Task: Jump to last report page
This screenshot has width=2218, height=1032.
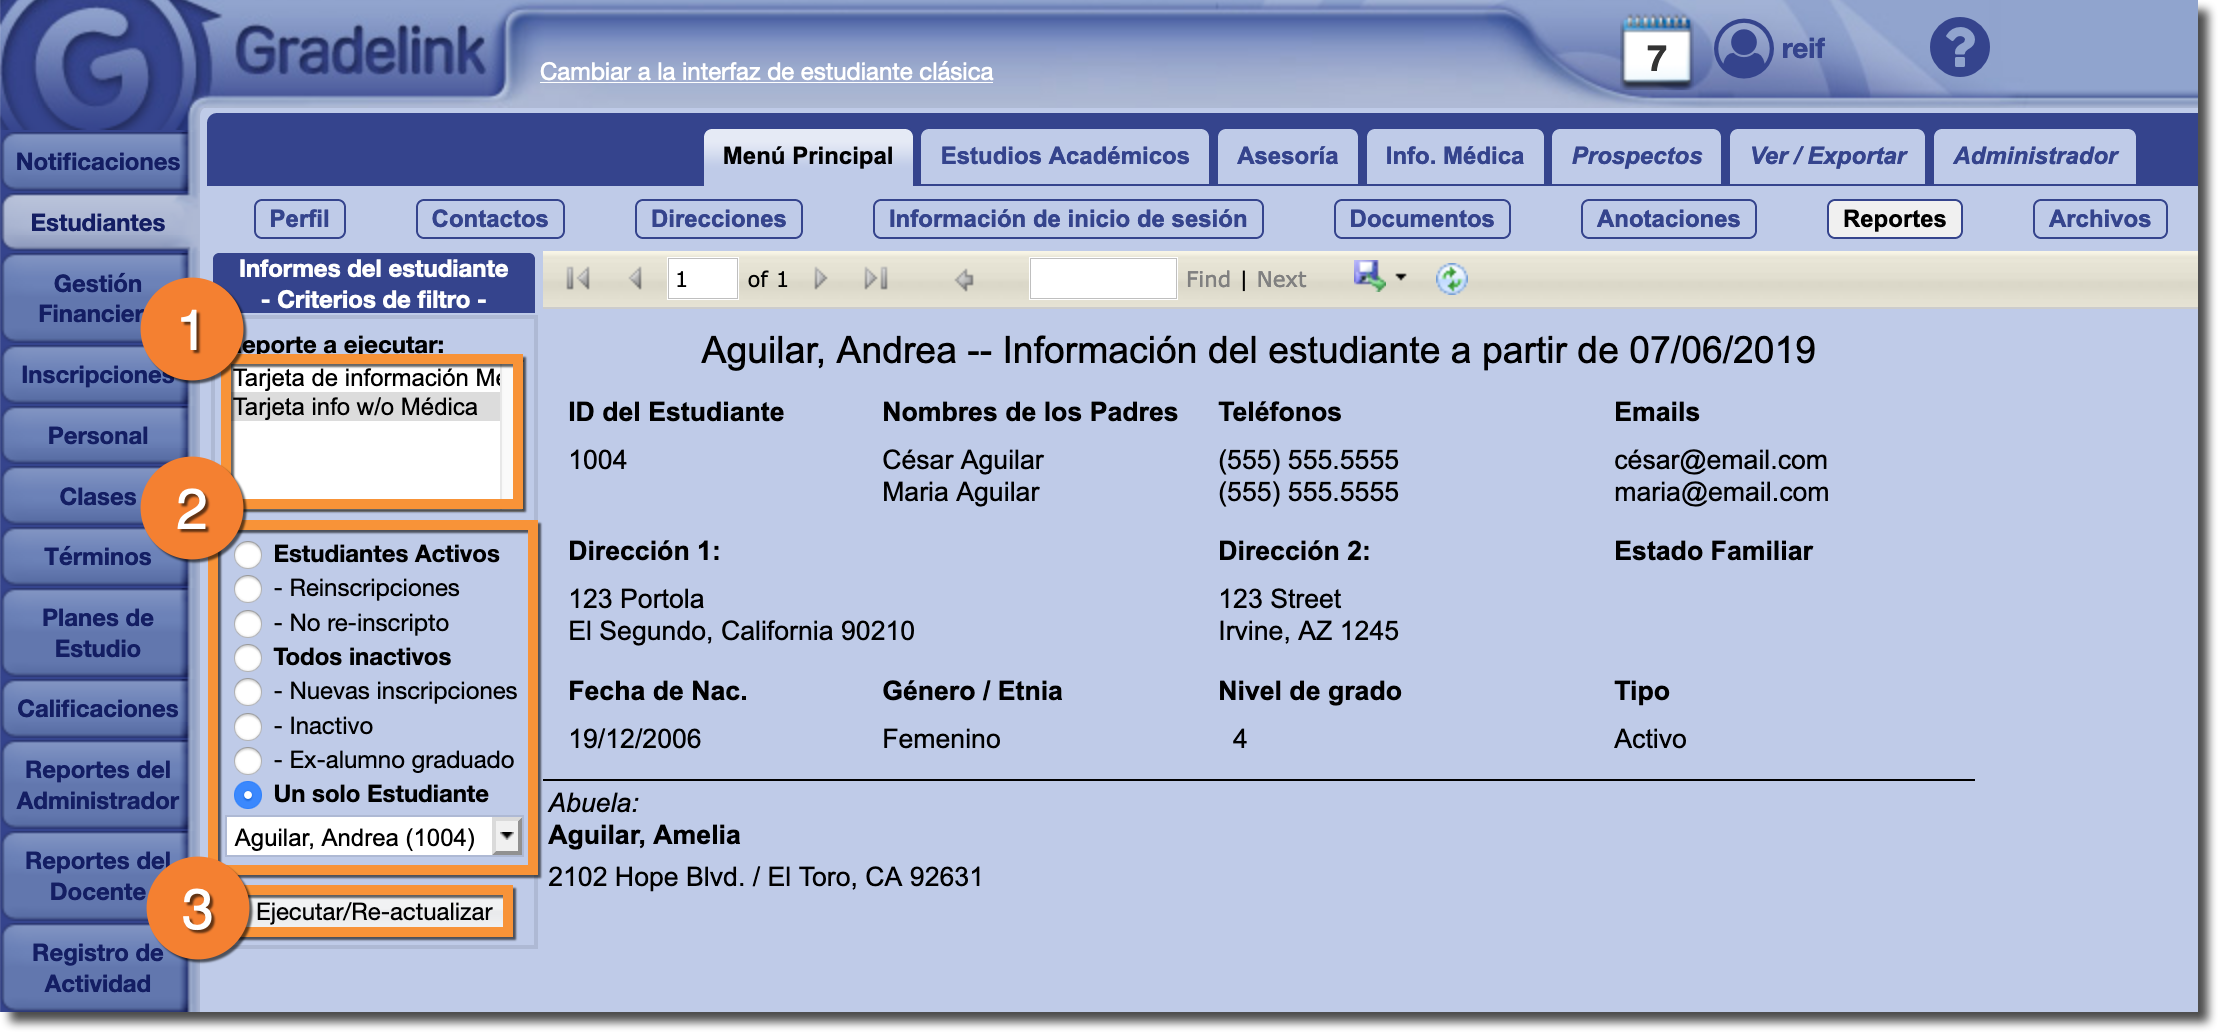Action: (x=876, y=279)
